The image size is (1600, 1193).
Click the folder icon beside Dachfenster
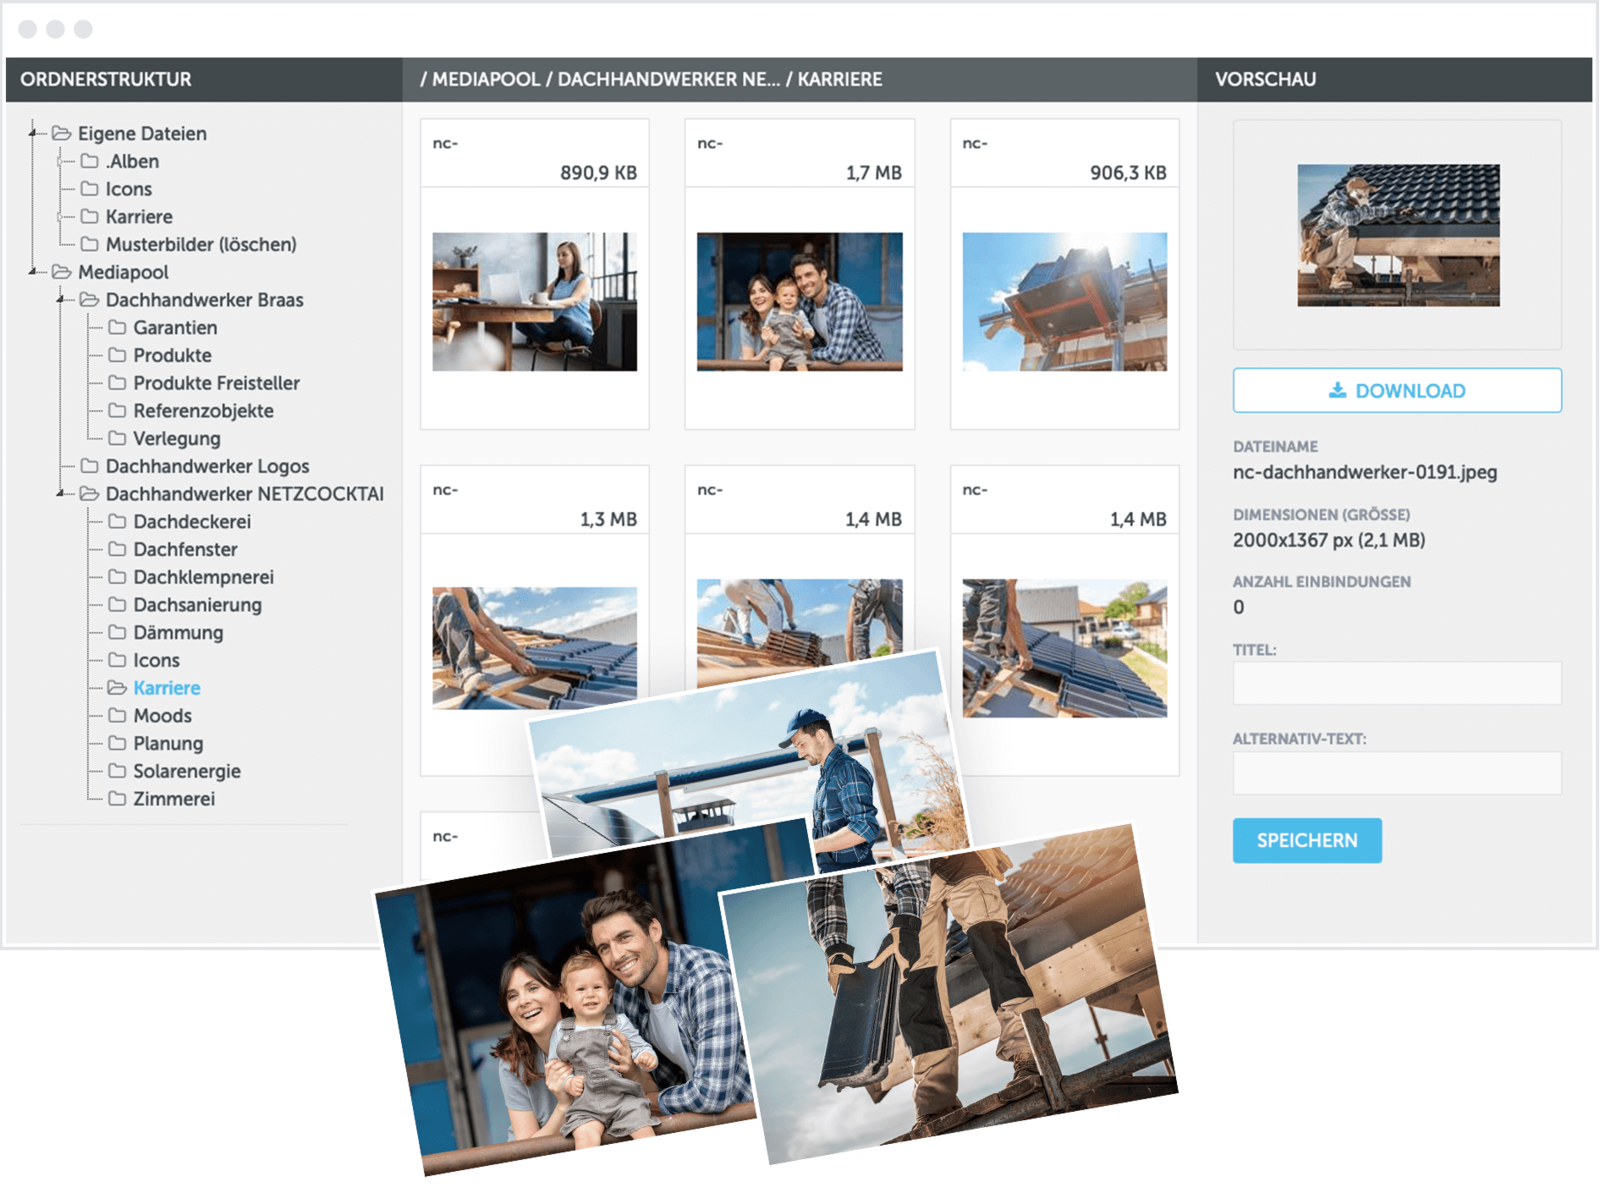[x=117, y=549]
